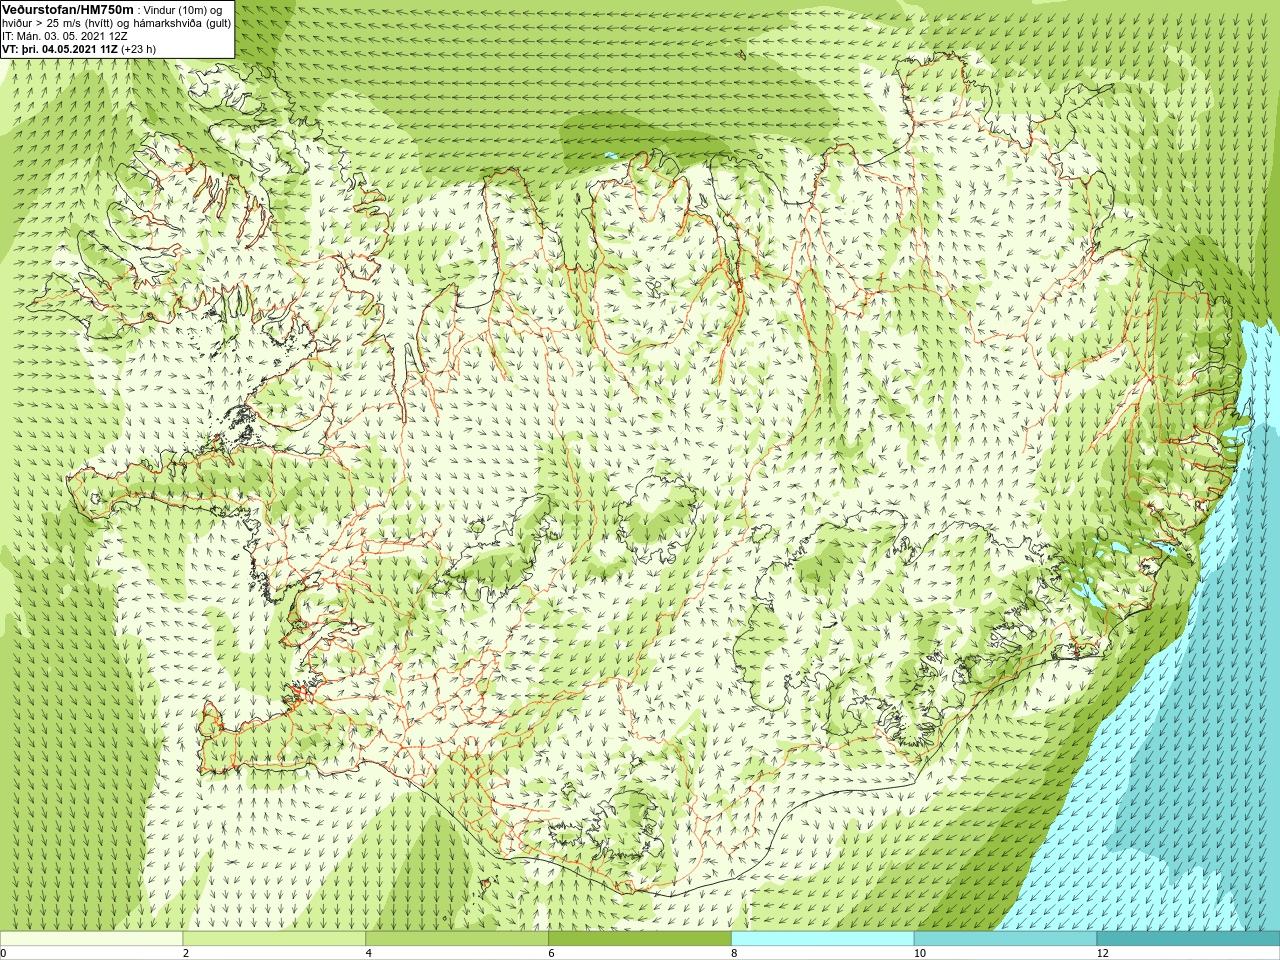Click the legend scale label "4"
The width and height of the screenshot is (1280, 960).
[369, 953]
